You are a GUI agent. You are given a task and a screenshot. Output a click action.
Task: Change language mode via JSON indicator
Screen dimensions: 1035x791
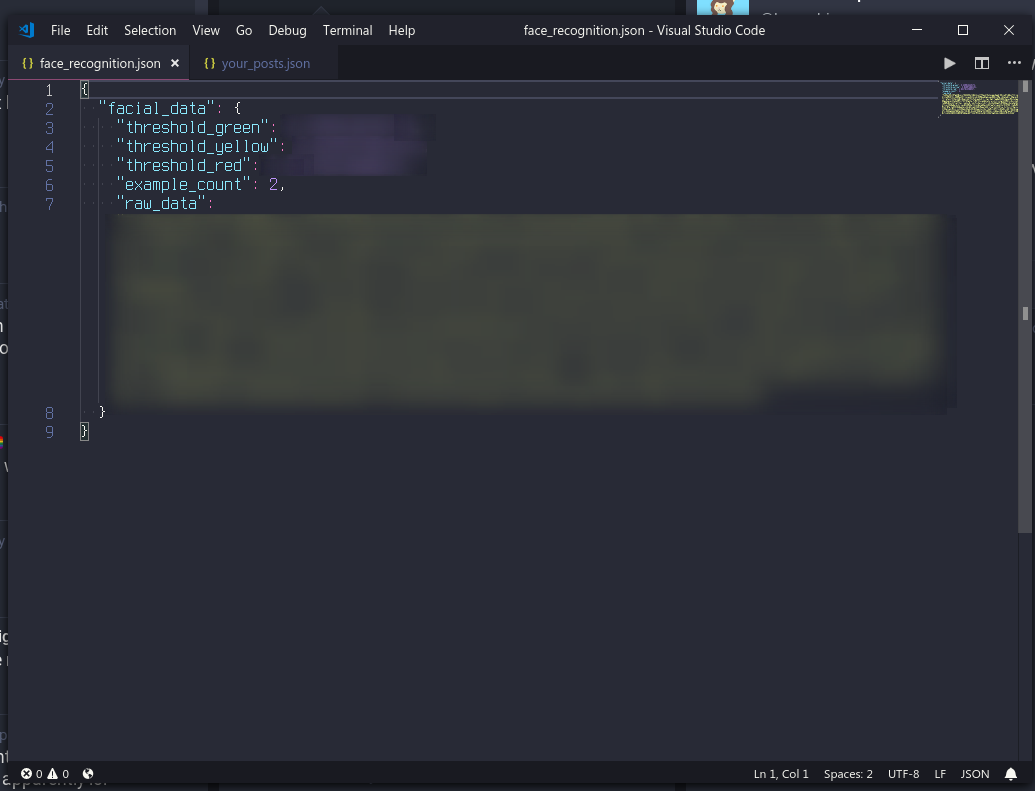[x=975, y=774]
